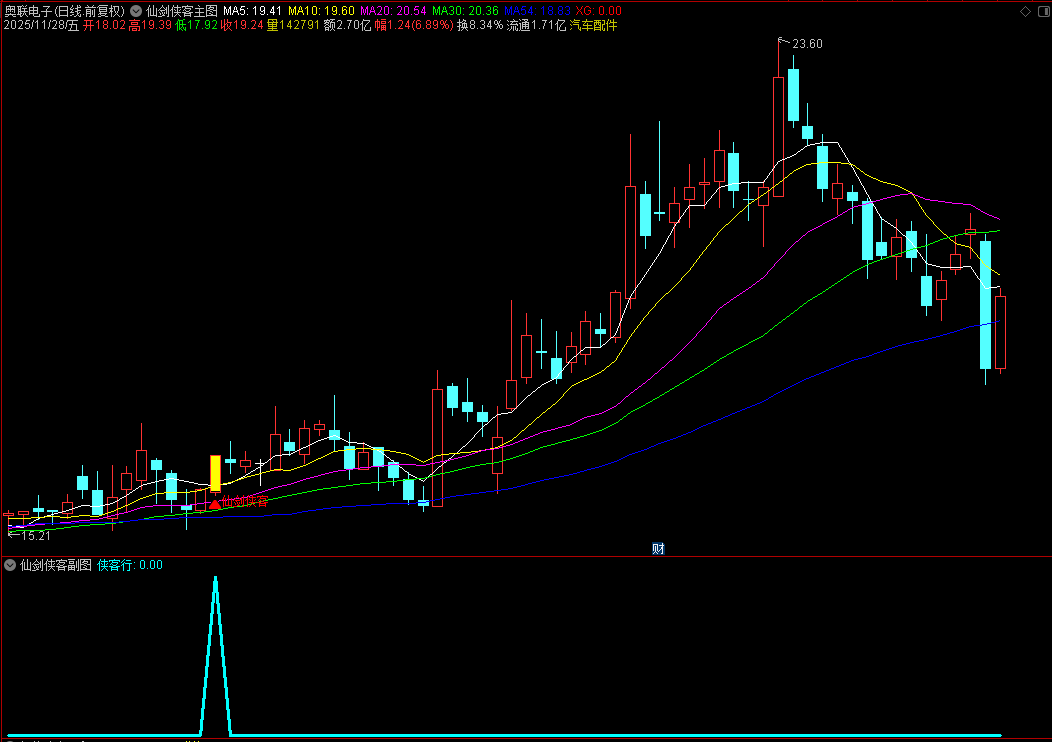Select the MA20: 20.54 legend
Image resolution: width=1052 pixels, height=742 pixels.
pos(393,11)
